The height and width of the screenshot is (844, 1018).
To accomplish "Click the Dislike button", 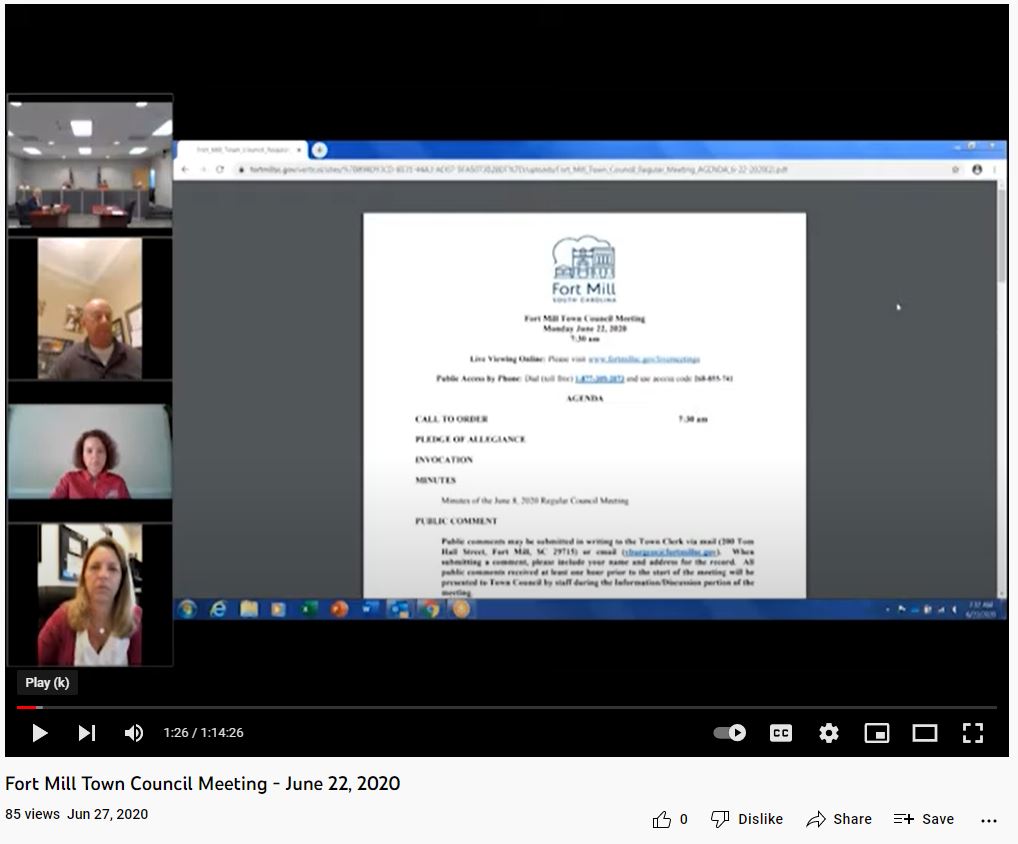I will (747, 819).
